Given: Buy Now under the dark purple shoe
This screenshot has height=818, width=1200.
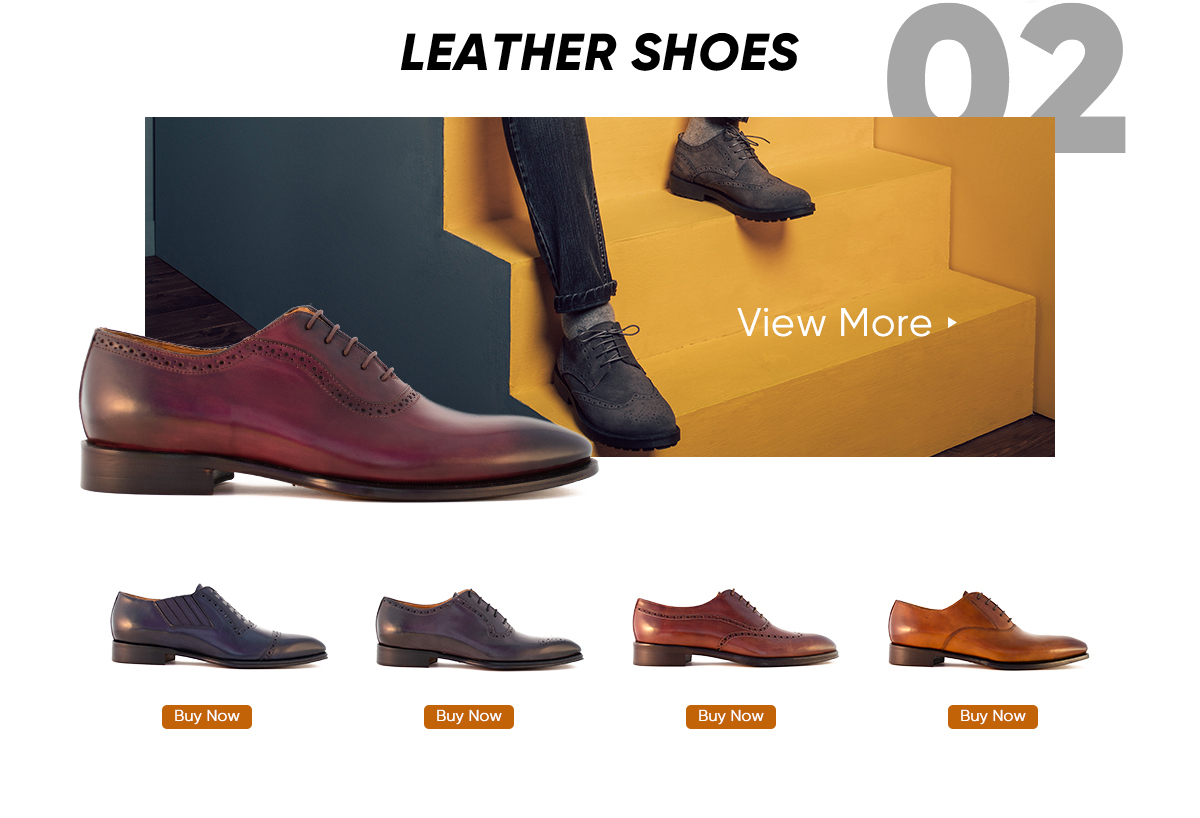Looking at the screenshot, I should 469,717.
